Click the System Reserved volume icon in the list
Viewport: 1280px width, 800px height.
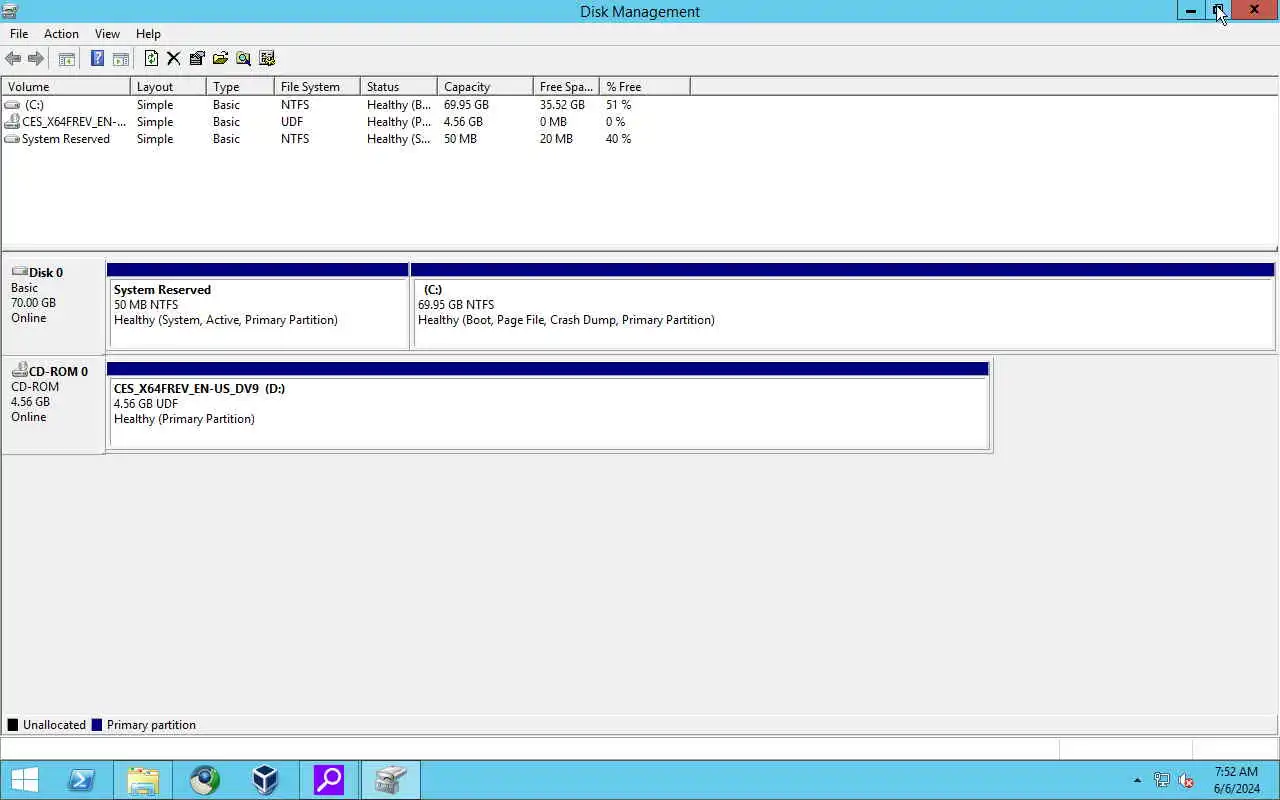coord(12,139)
